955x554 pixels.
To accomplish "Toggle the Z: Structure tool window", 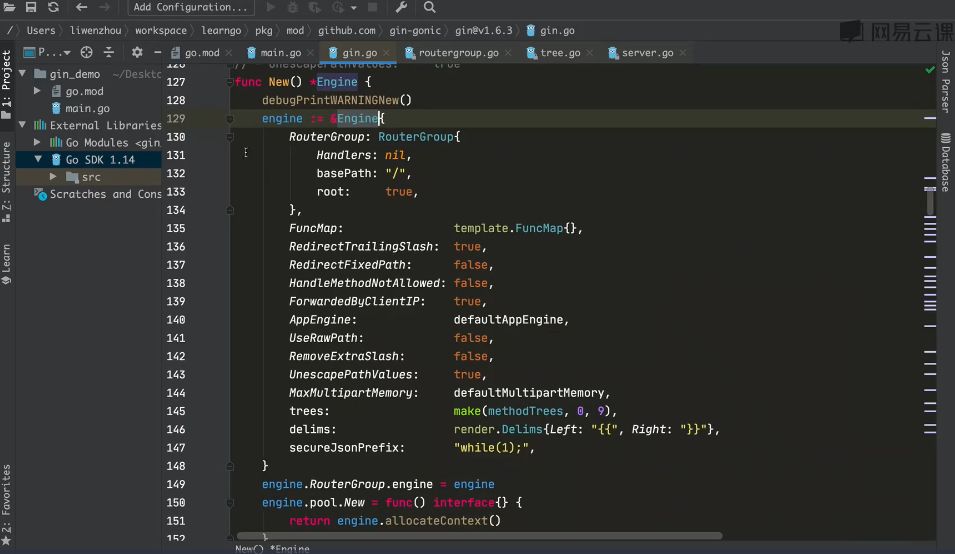I will point(7,181).
